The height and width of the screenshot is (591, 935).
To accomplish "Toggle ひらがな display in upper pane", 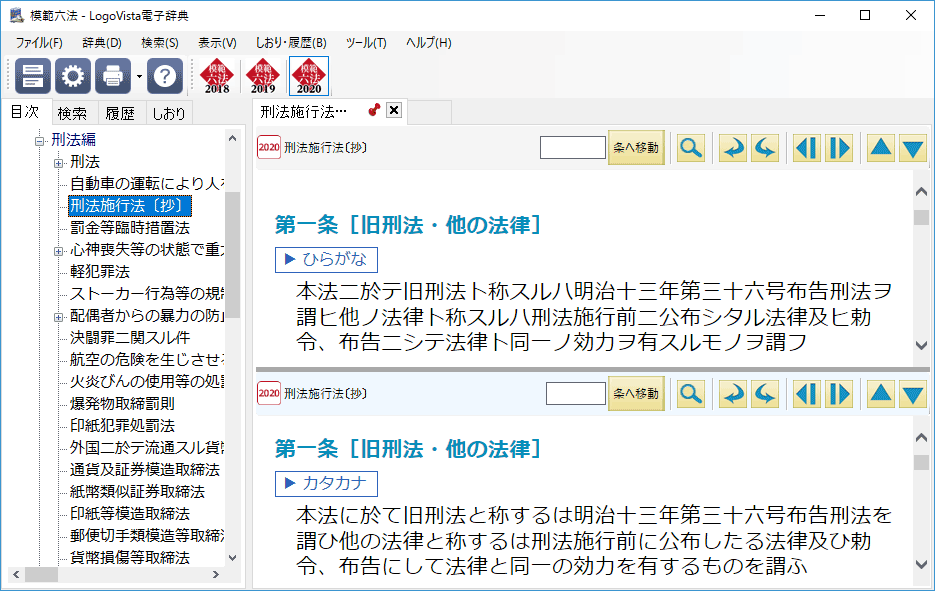I will (x=326, y=259).
